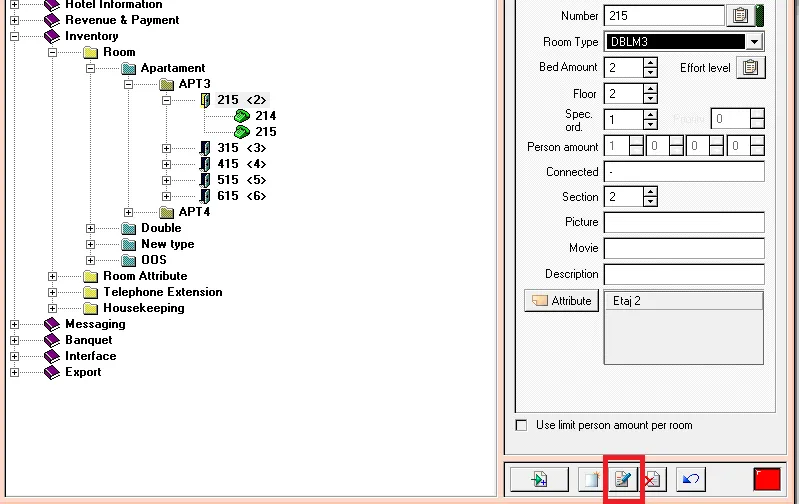This screenshot has height=504, width=799.
Task: Click the Revenue & Payment book icon
Action: 52,20
